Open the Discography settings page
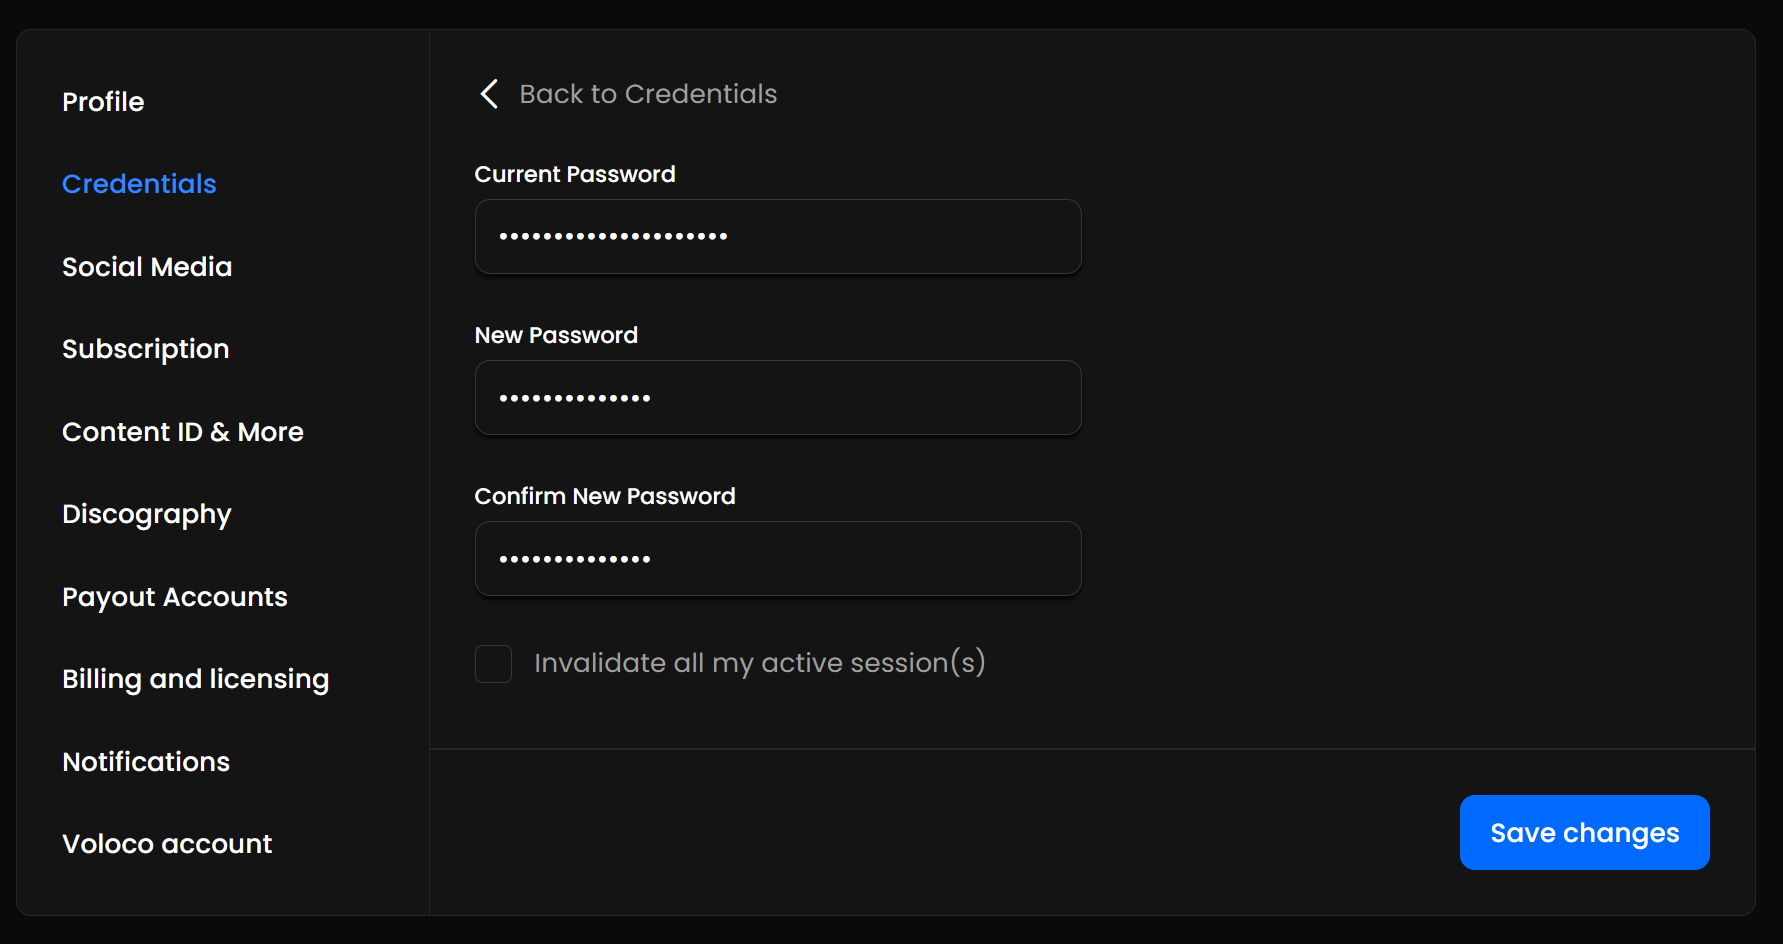Screen dimensions: 1783x944 tap(147, 514)
